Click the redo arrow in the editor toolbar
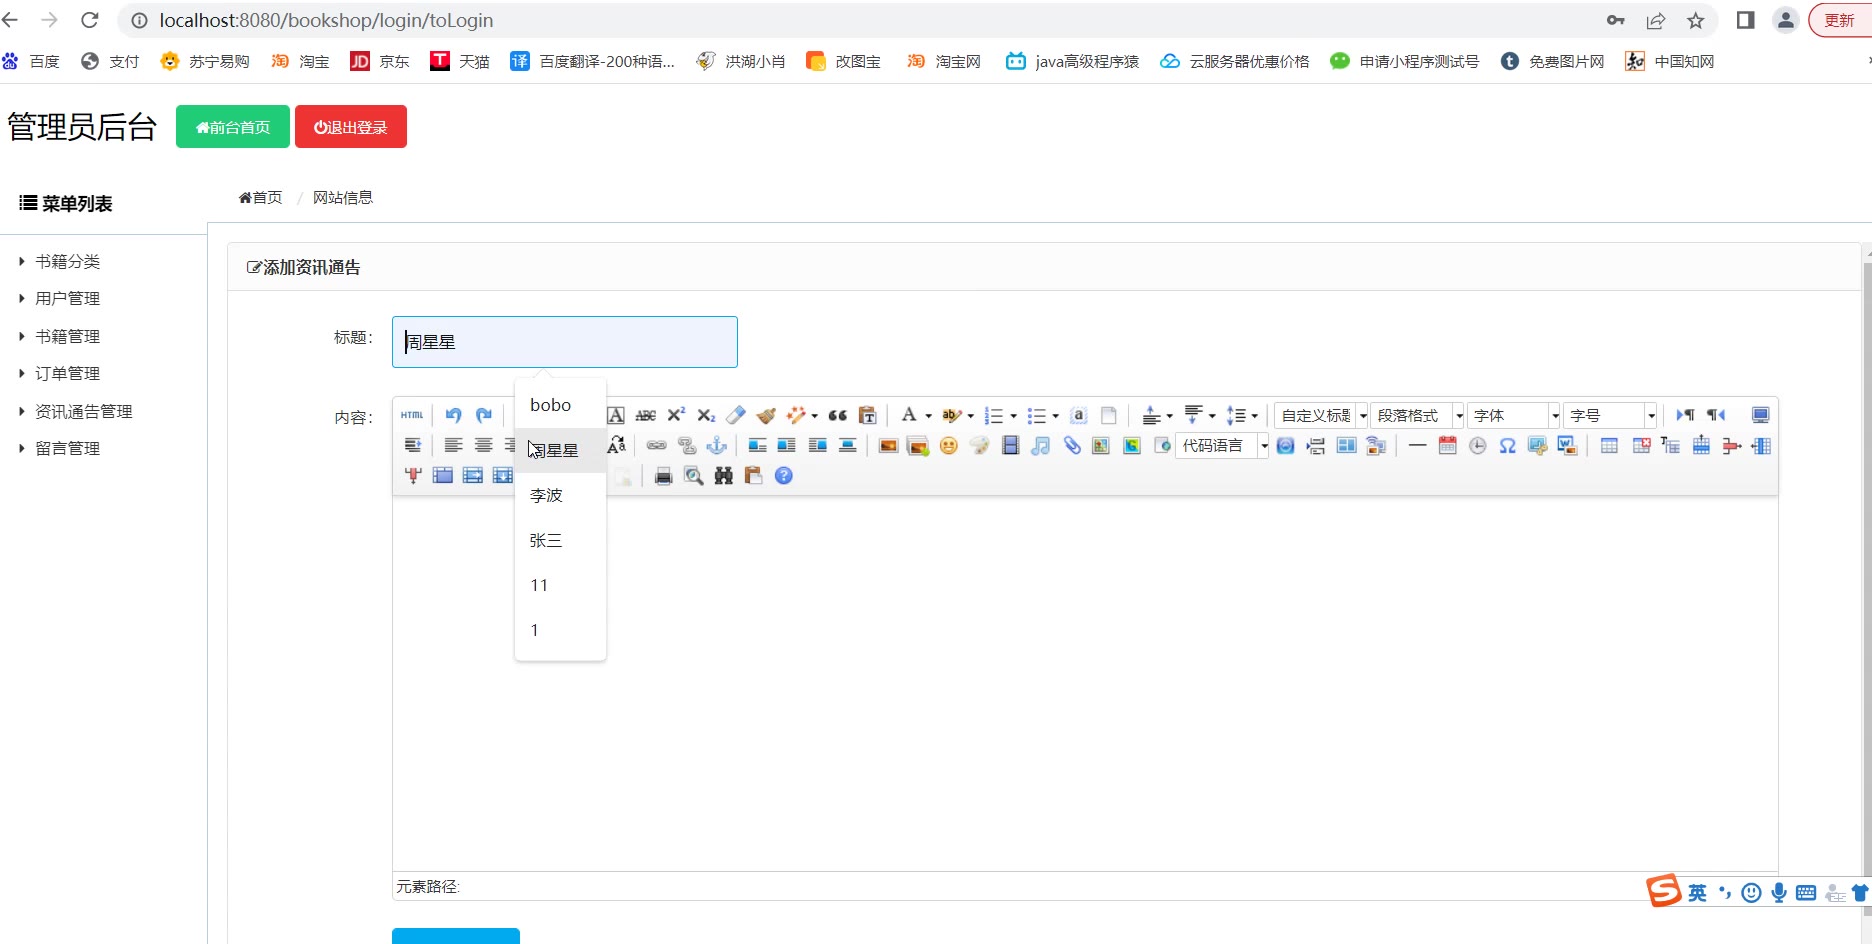 pos(484,415)
